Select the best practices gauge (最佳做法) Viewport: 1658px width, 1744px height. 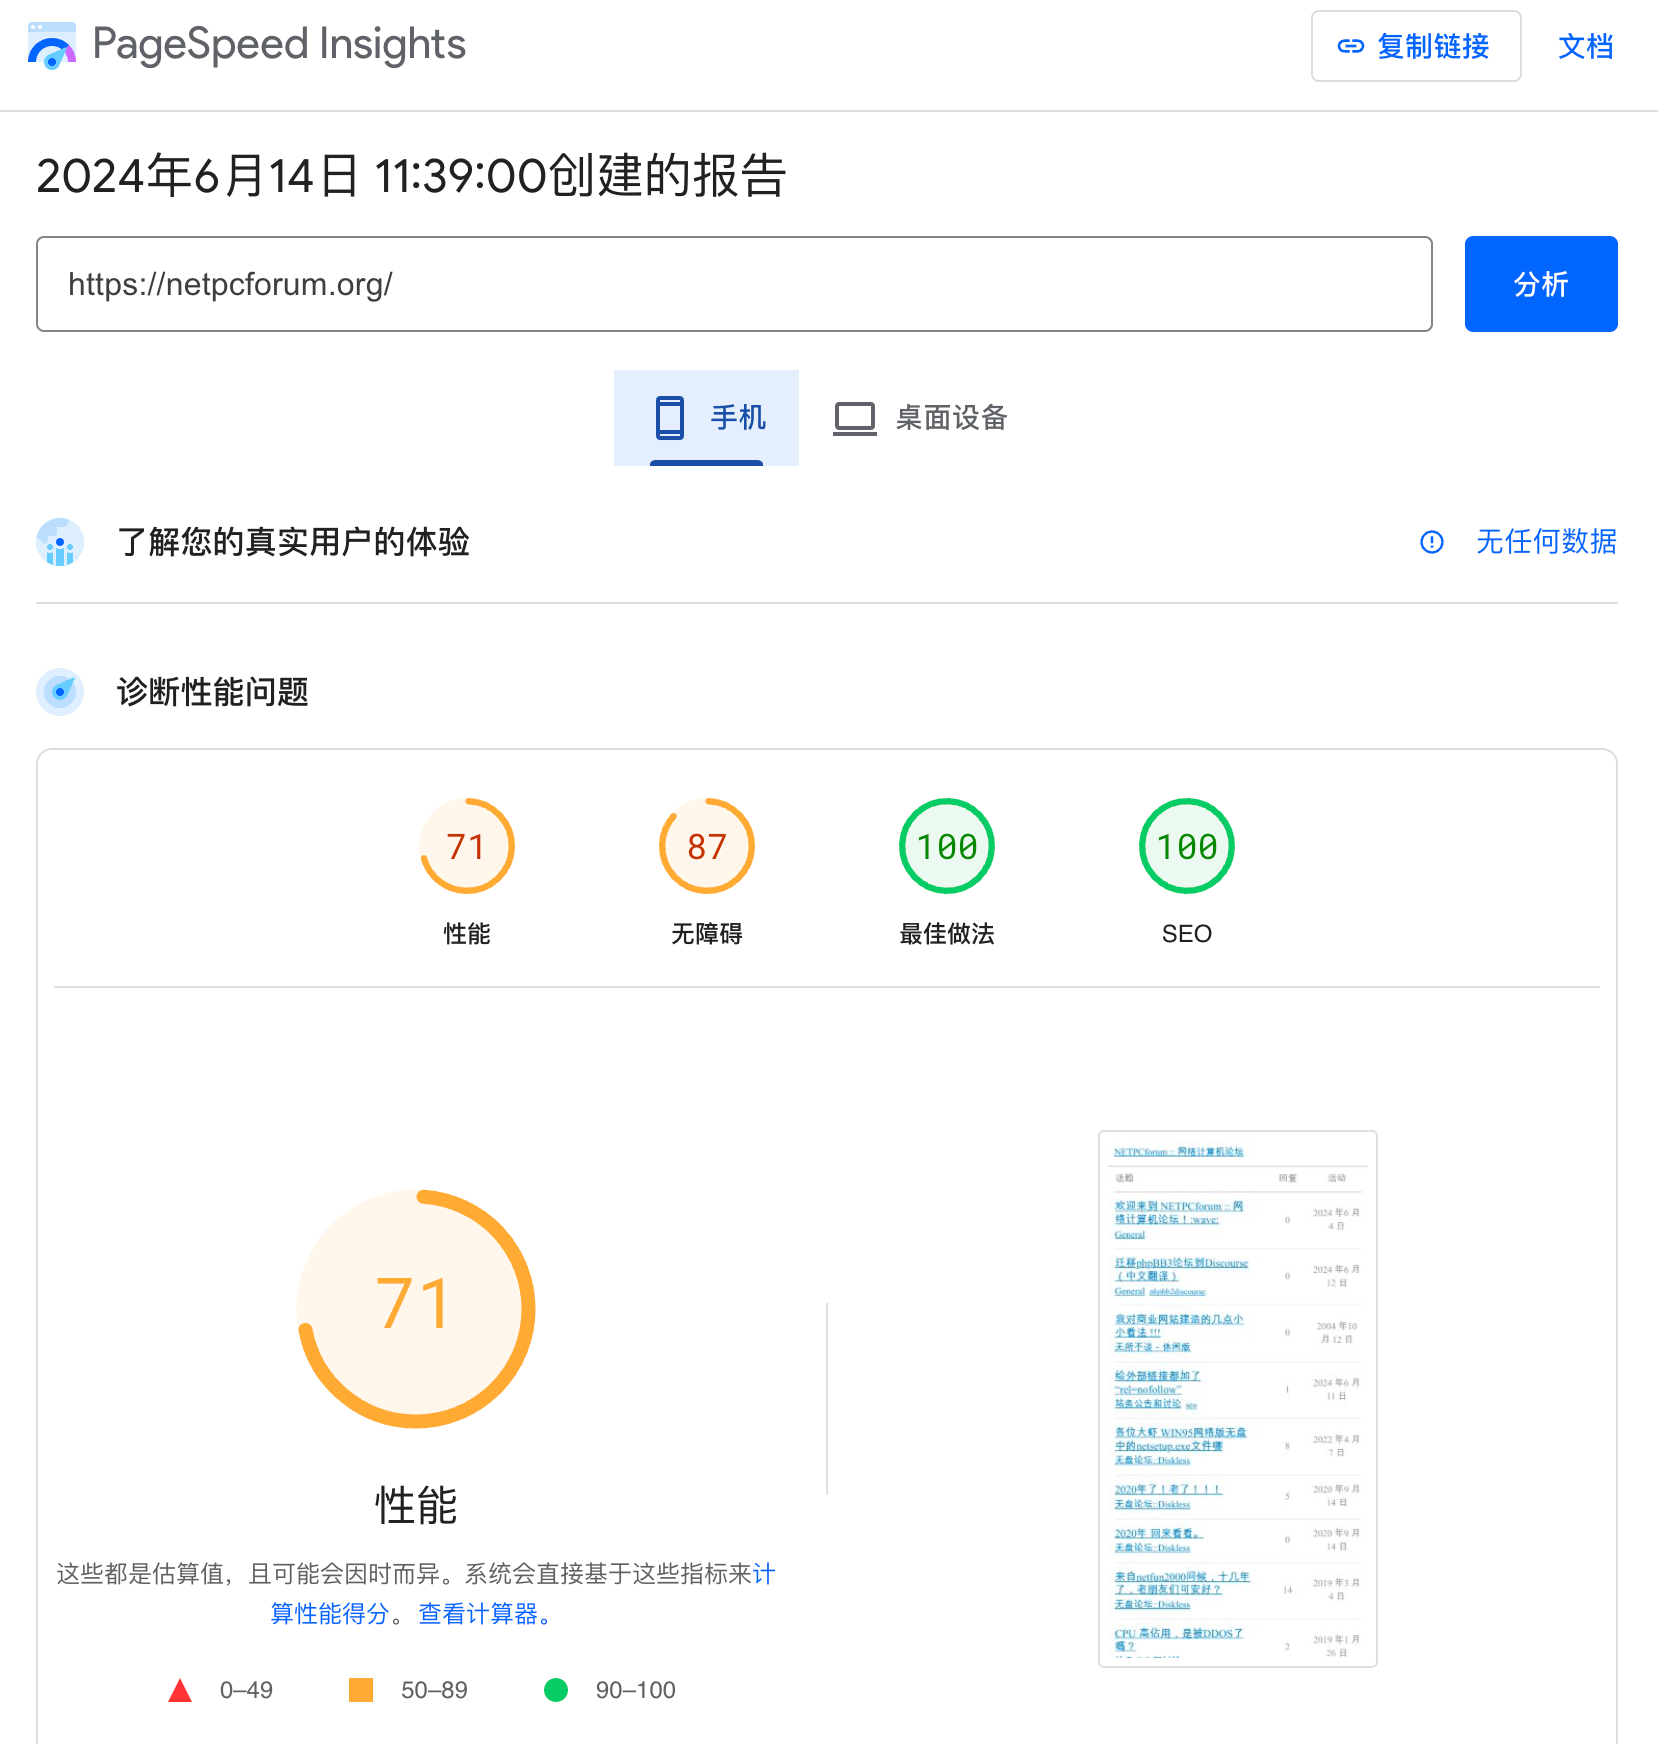tap(947, 847)
